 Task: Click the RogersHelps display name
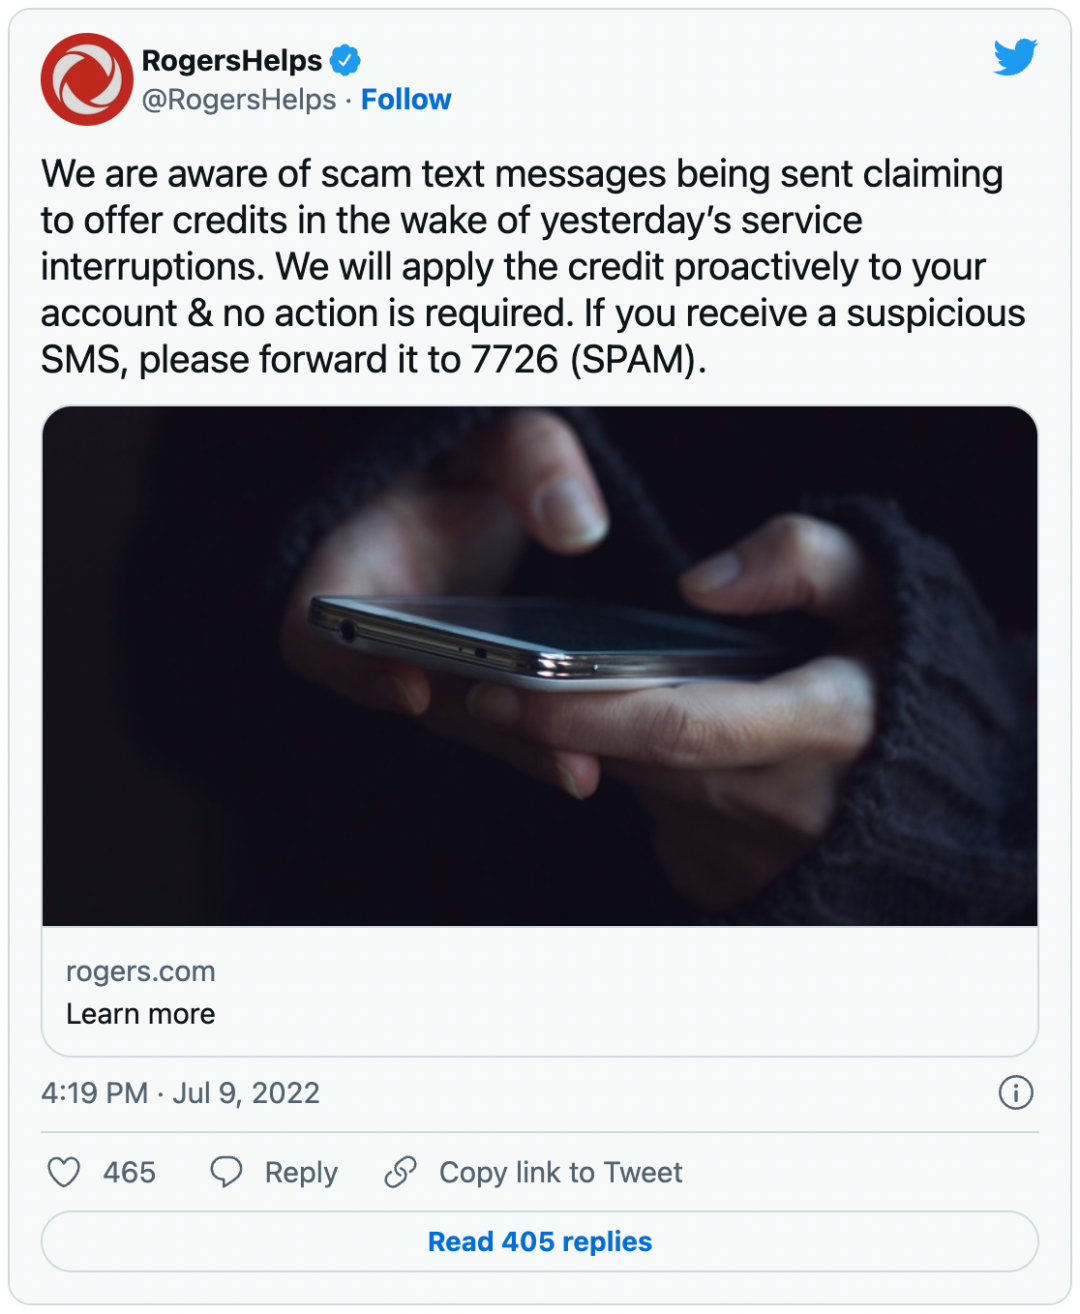232,61
